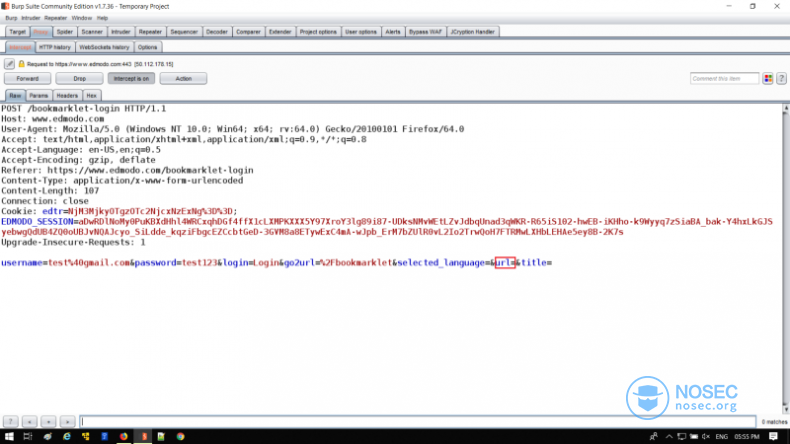The height and width of the screenshot is (444, 790).
Task: Switch to Burp Suite taskbar icon
Action: pyautogui.click(x=144, y=436)
